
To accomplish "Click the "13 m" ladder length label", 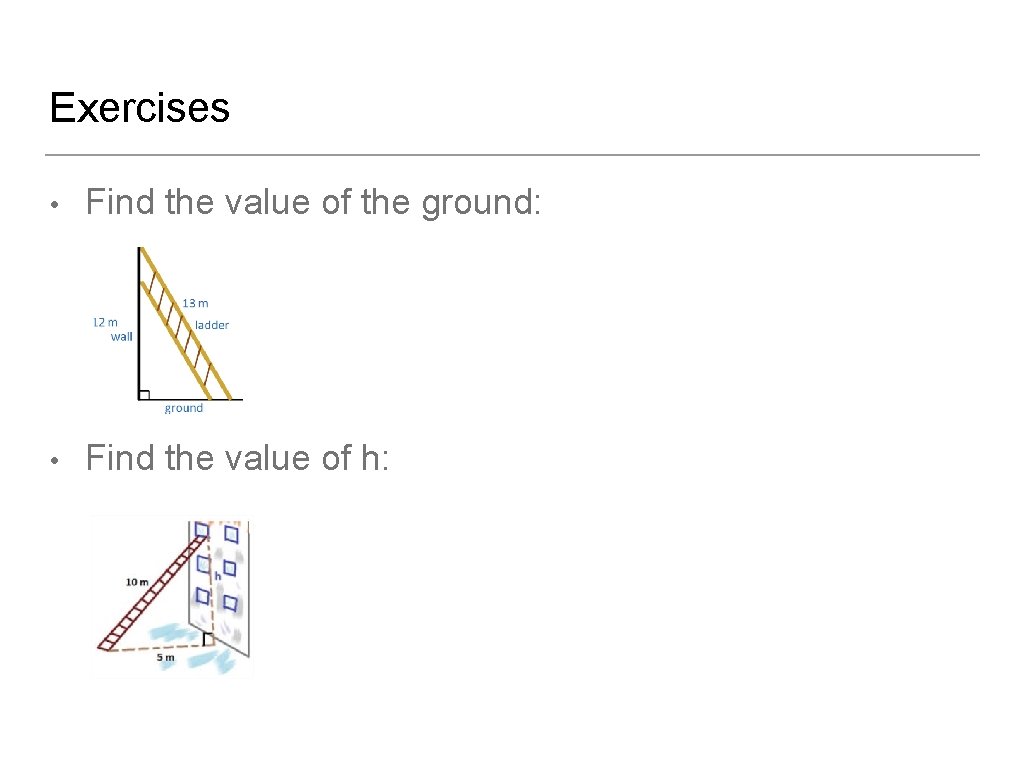I will [196, 303].
